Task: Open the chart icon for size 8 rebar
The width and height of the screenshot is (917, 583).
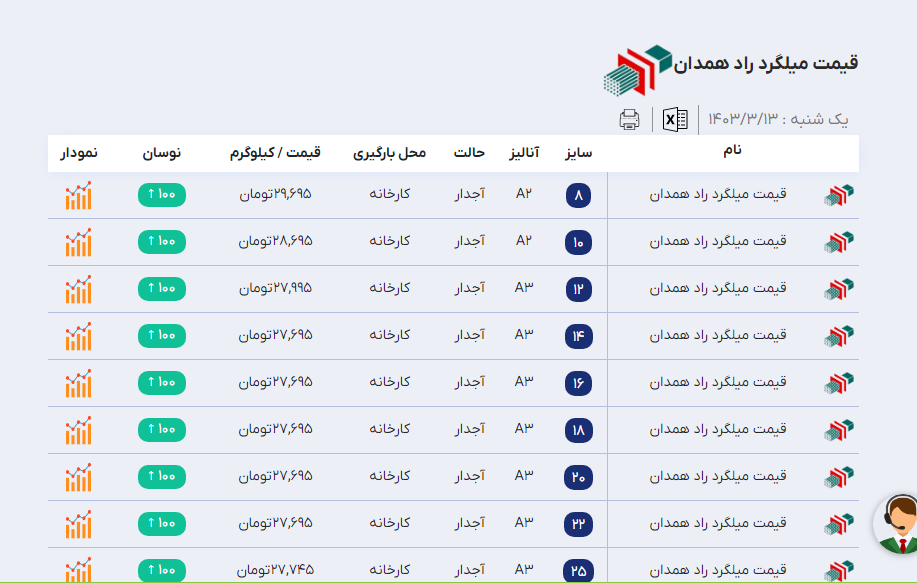Action: click(x=78, y=195)
